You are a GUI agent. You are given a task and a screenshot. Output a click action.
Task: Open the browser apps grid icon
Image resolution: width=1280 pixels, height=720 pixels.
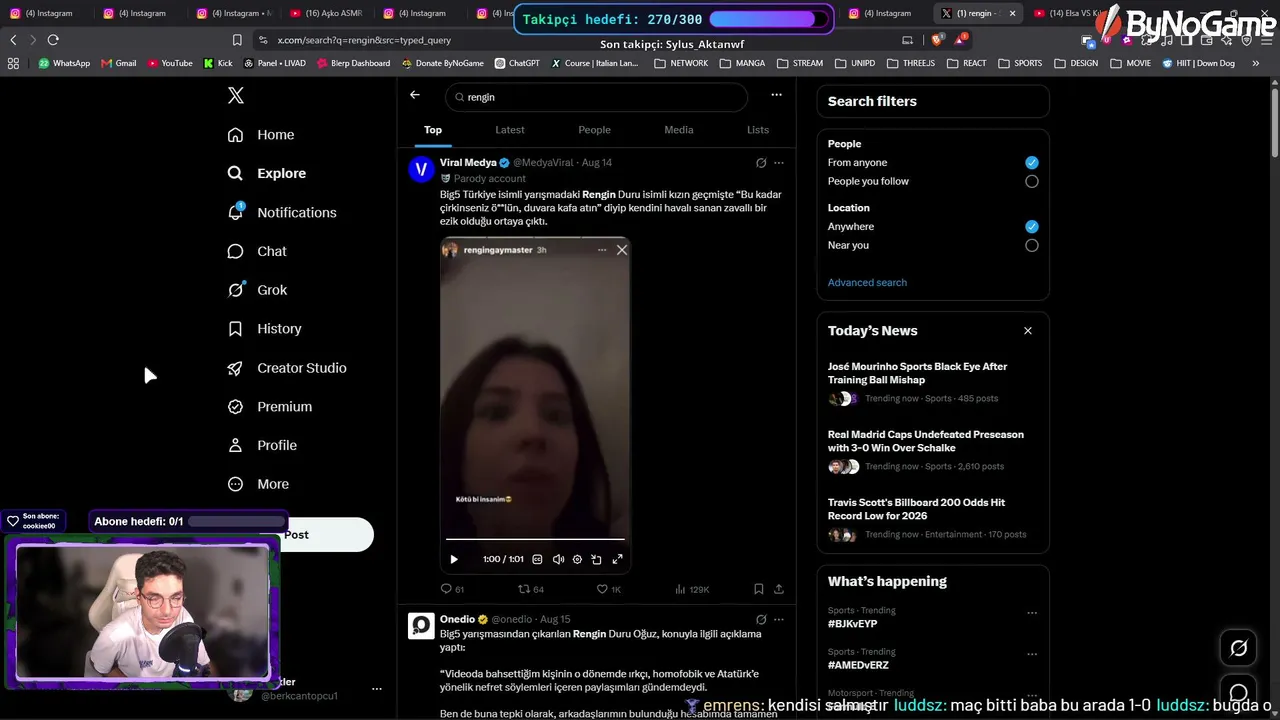[x=13, y=63]
